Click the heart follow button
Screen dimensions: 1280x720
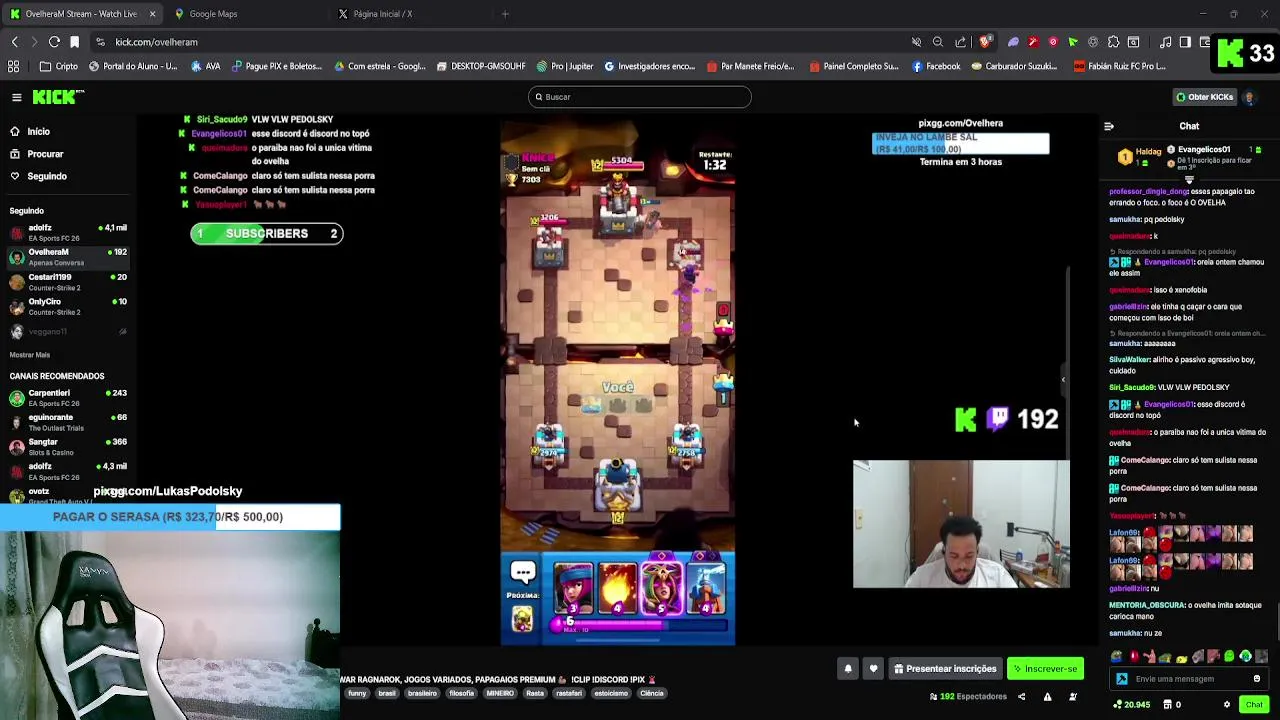pos(873,669)
